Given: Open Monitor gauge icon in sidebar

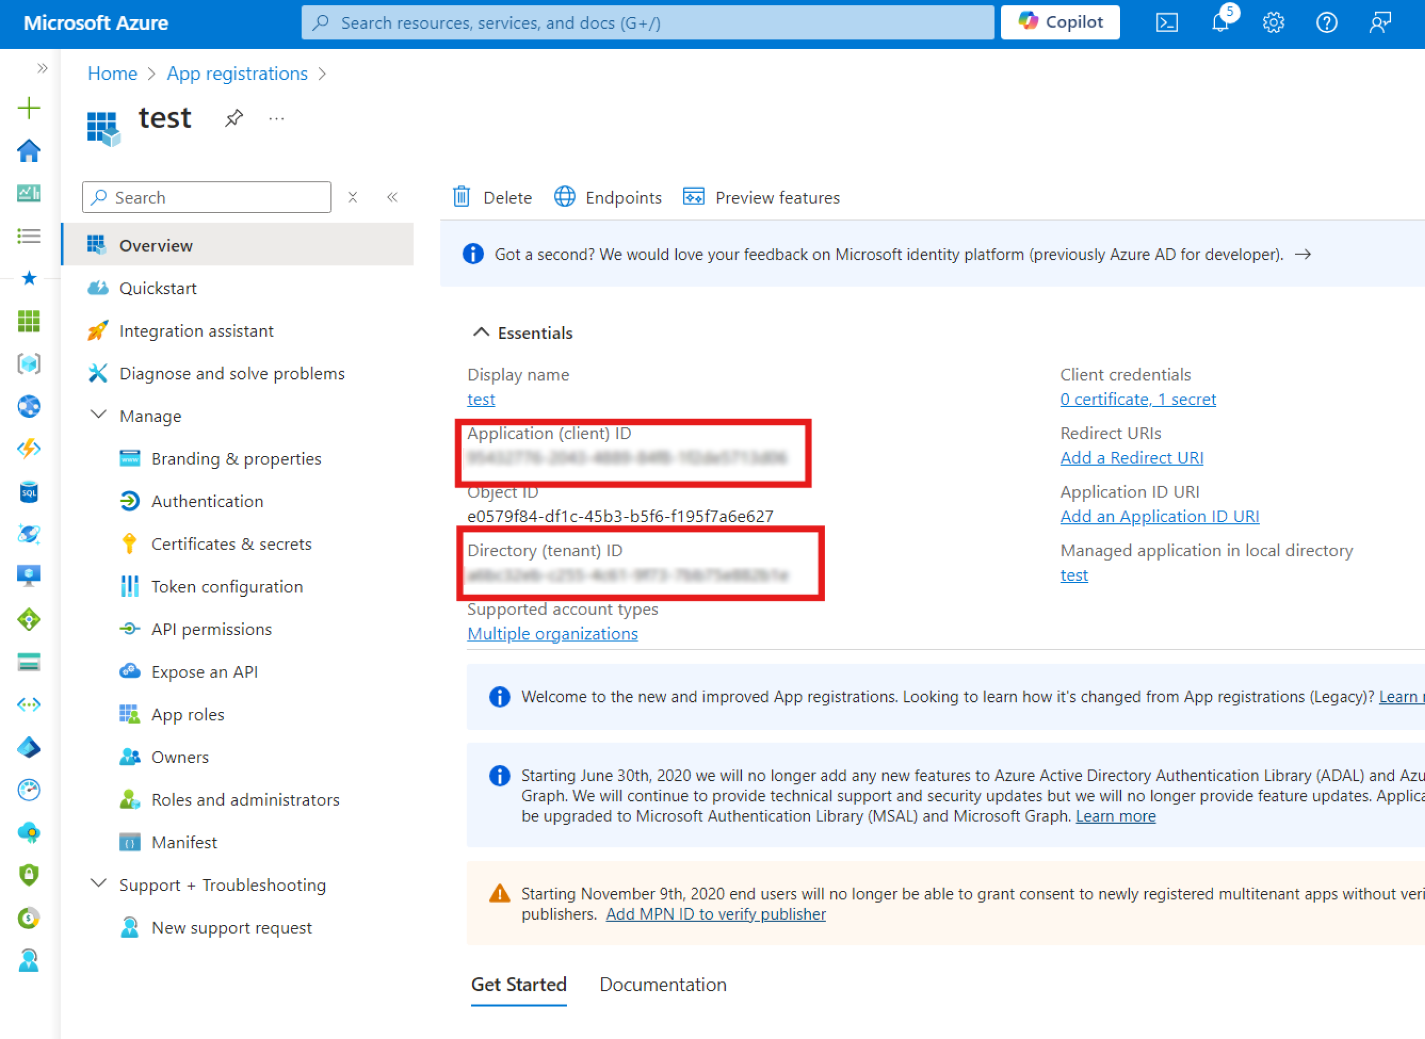Looking at the screenshot, I should pyautogui.click(x=29, y=790).
